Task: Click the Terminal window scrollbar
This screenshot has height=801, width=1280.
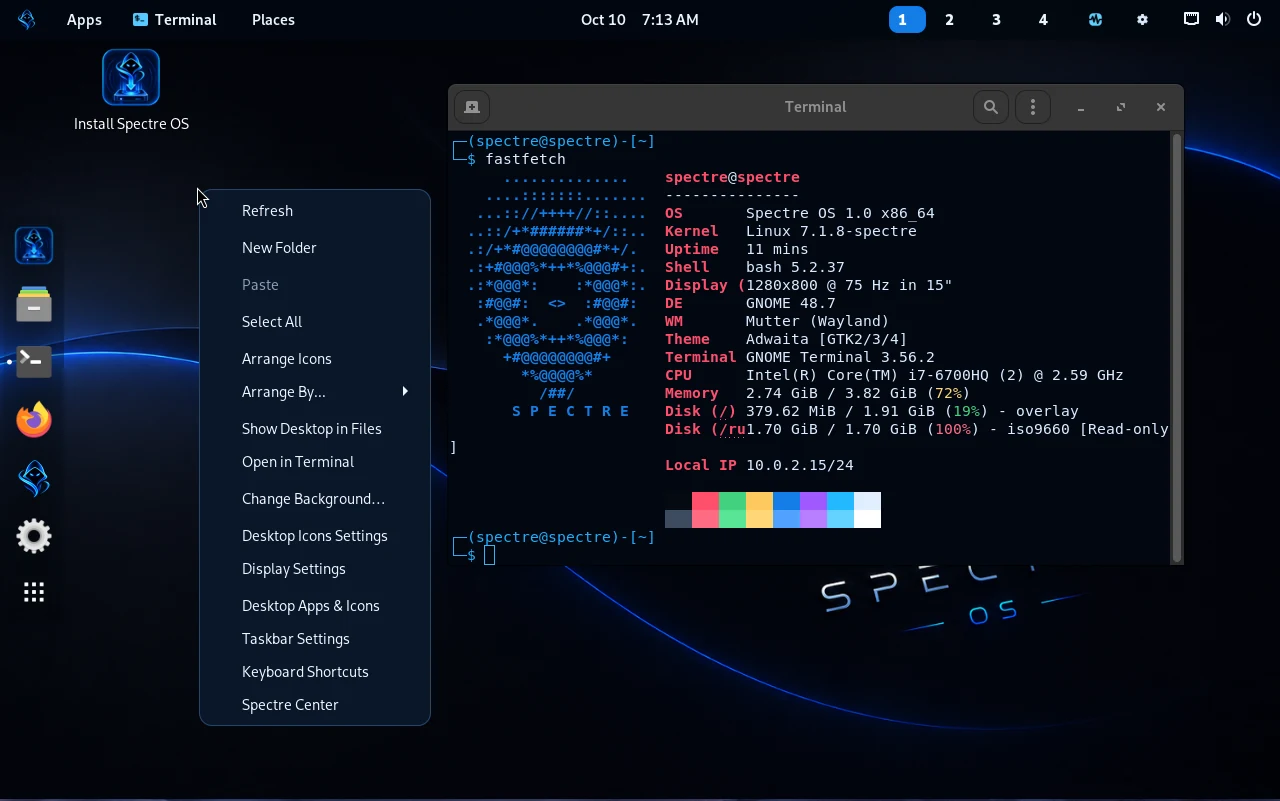Action: pos(1177,347)
